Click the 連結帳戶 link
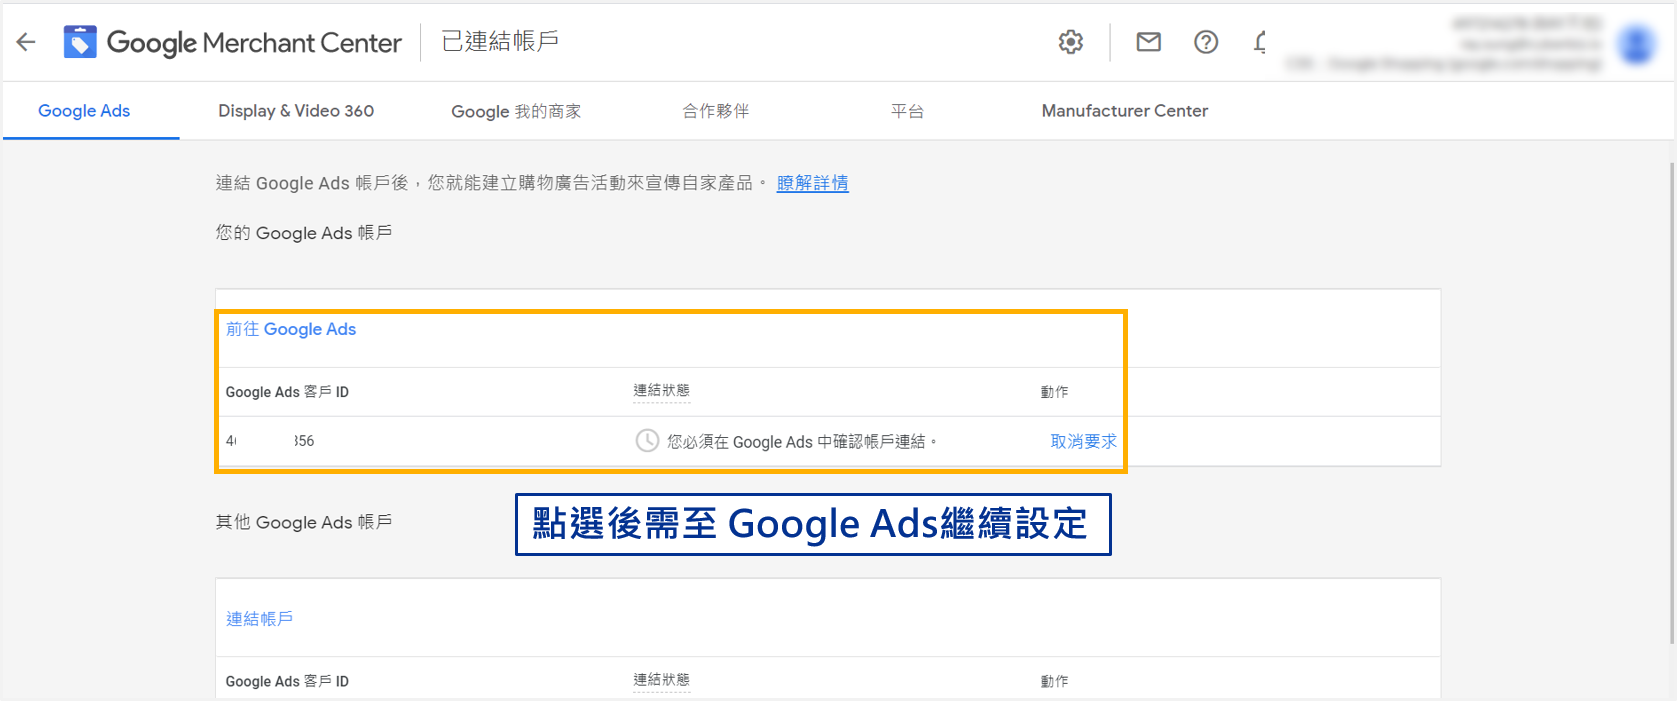This screenshot has height=701, width=1677. 260,619
